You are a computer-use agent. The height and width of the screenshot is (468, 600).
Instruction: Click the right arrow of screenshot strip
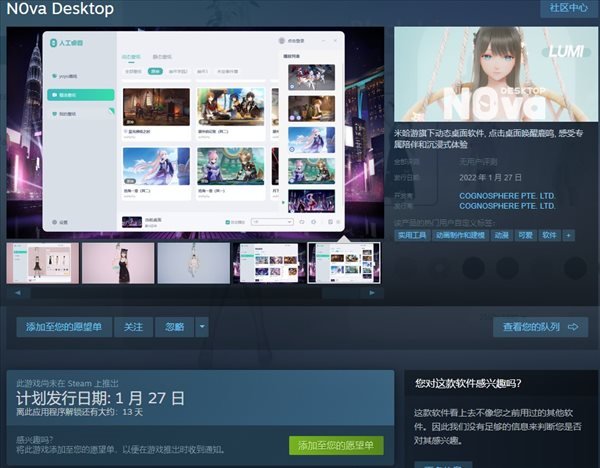coord(372,293)
